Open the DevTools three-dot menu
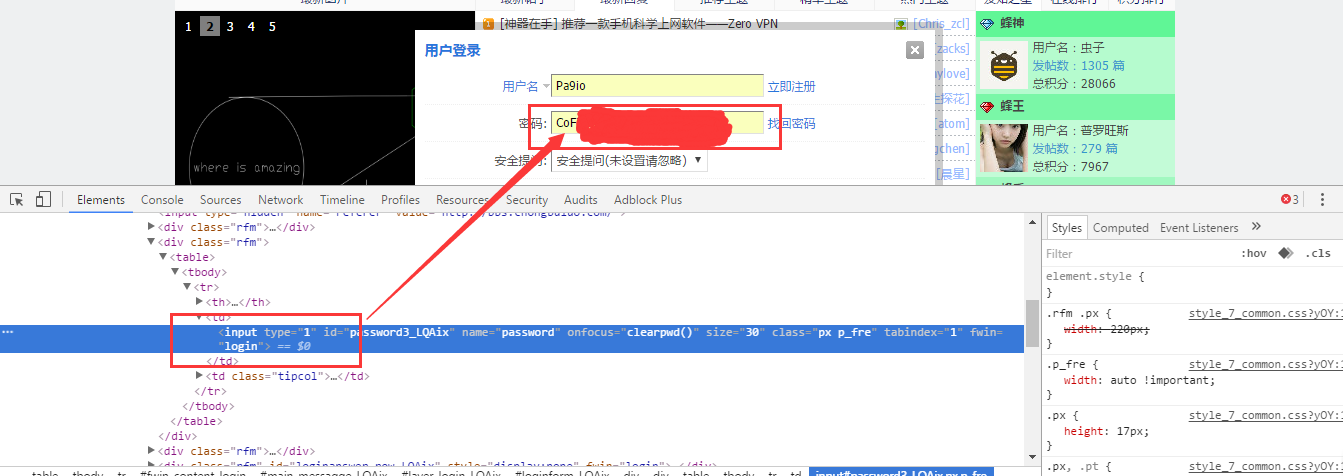 click(1323, 199)
